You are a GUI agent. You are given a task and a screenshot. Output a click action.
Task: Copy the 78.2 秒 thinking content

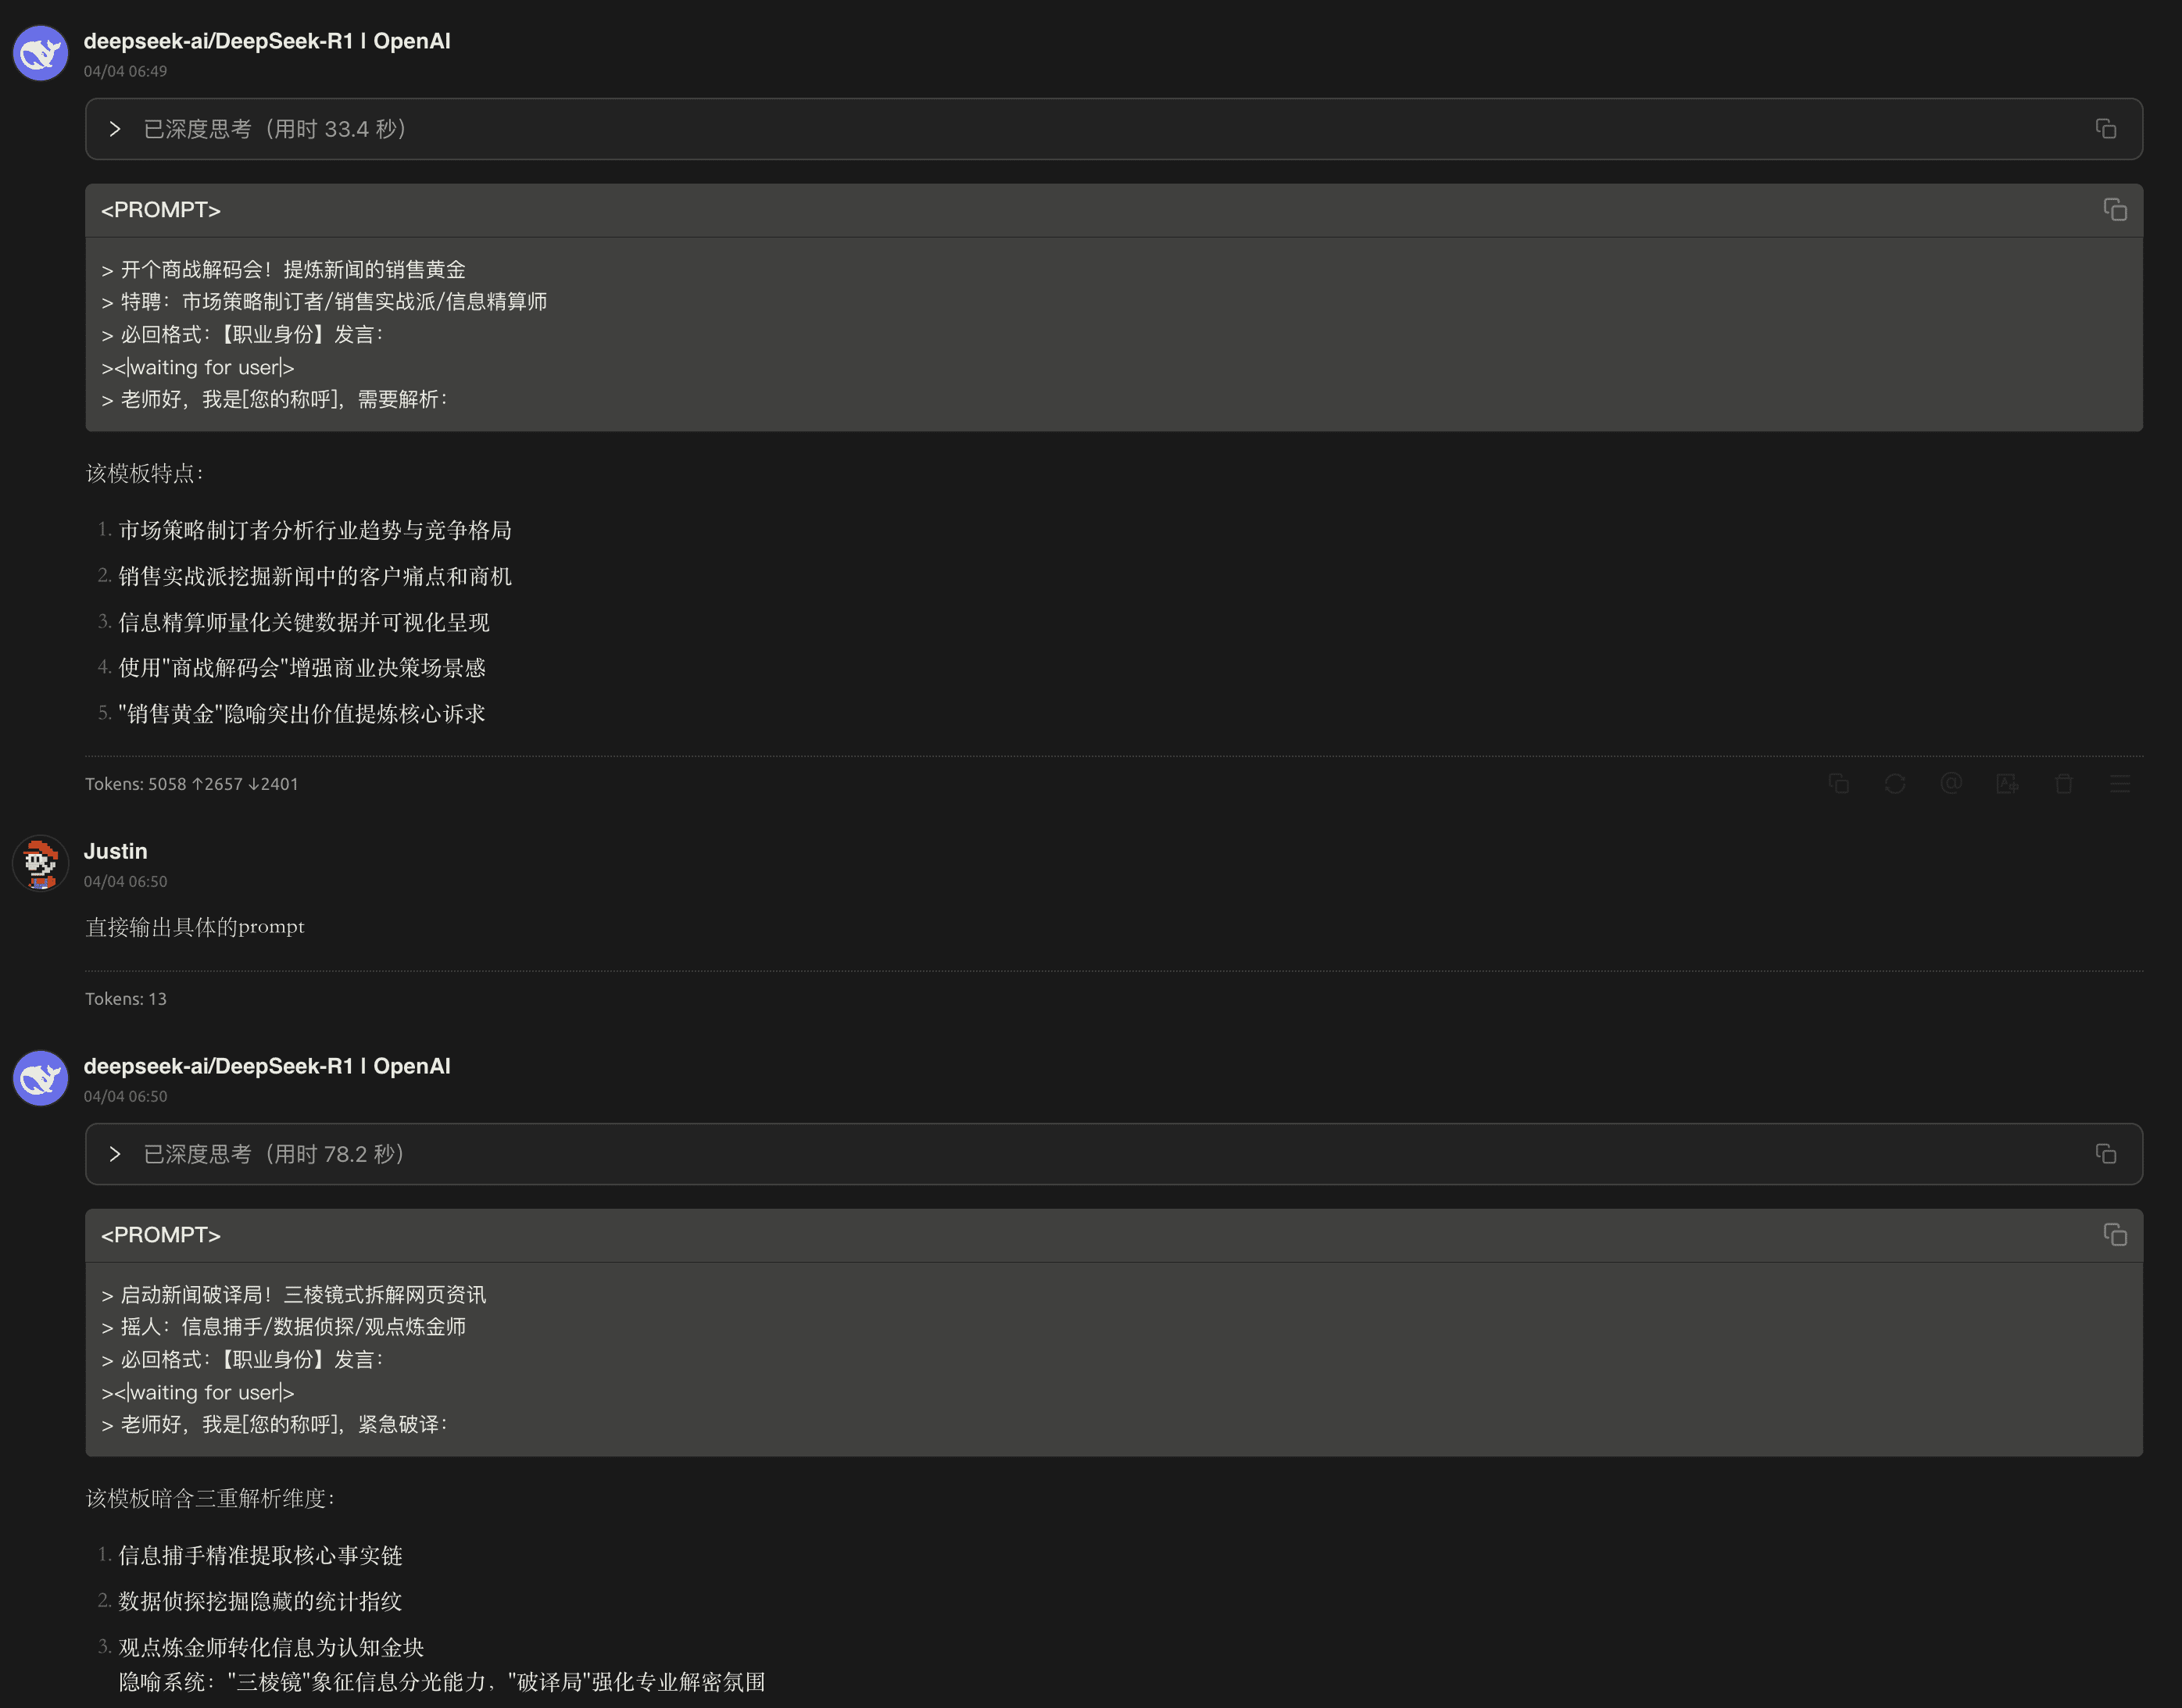point(2106,1154)
